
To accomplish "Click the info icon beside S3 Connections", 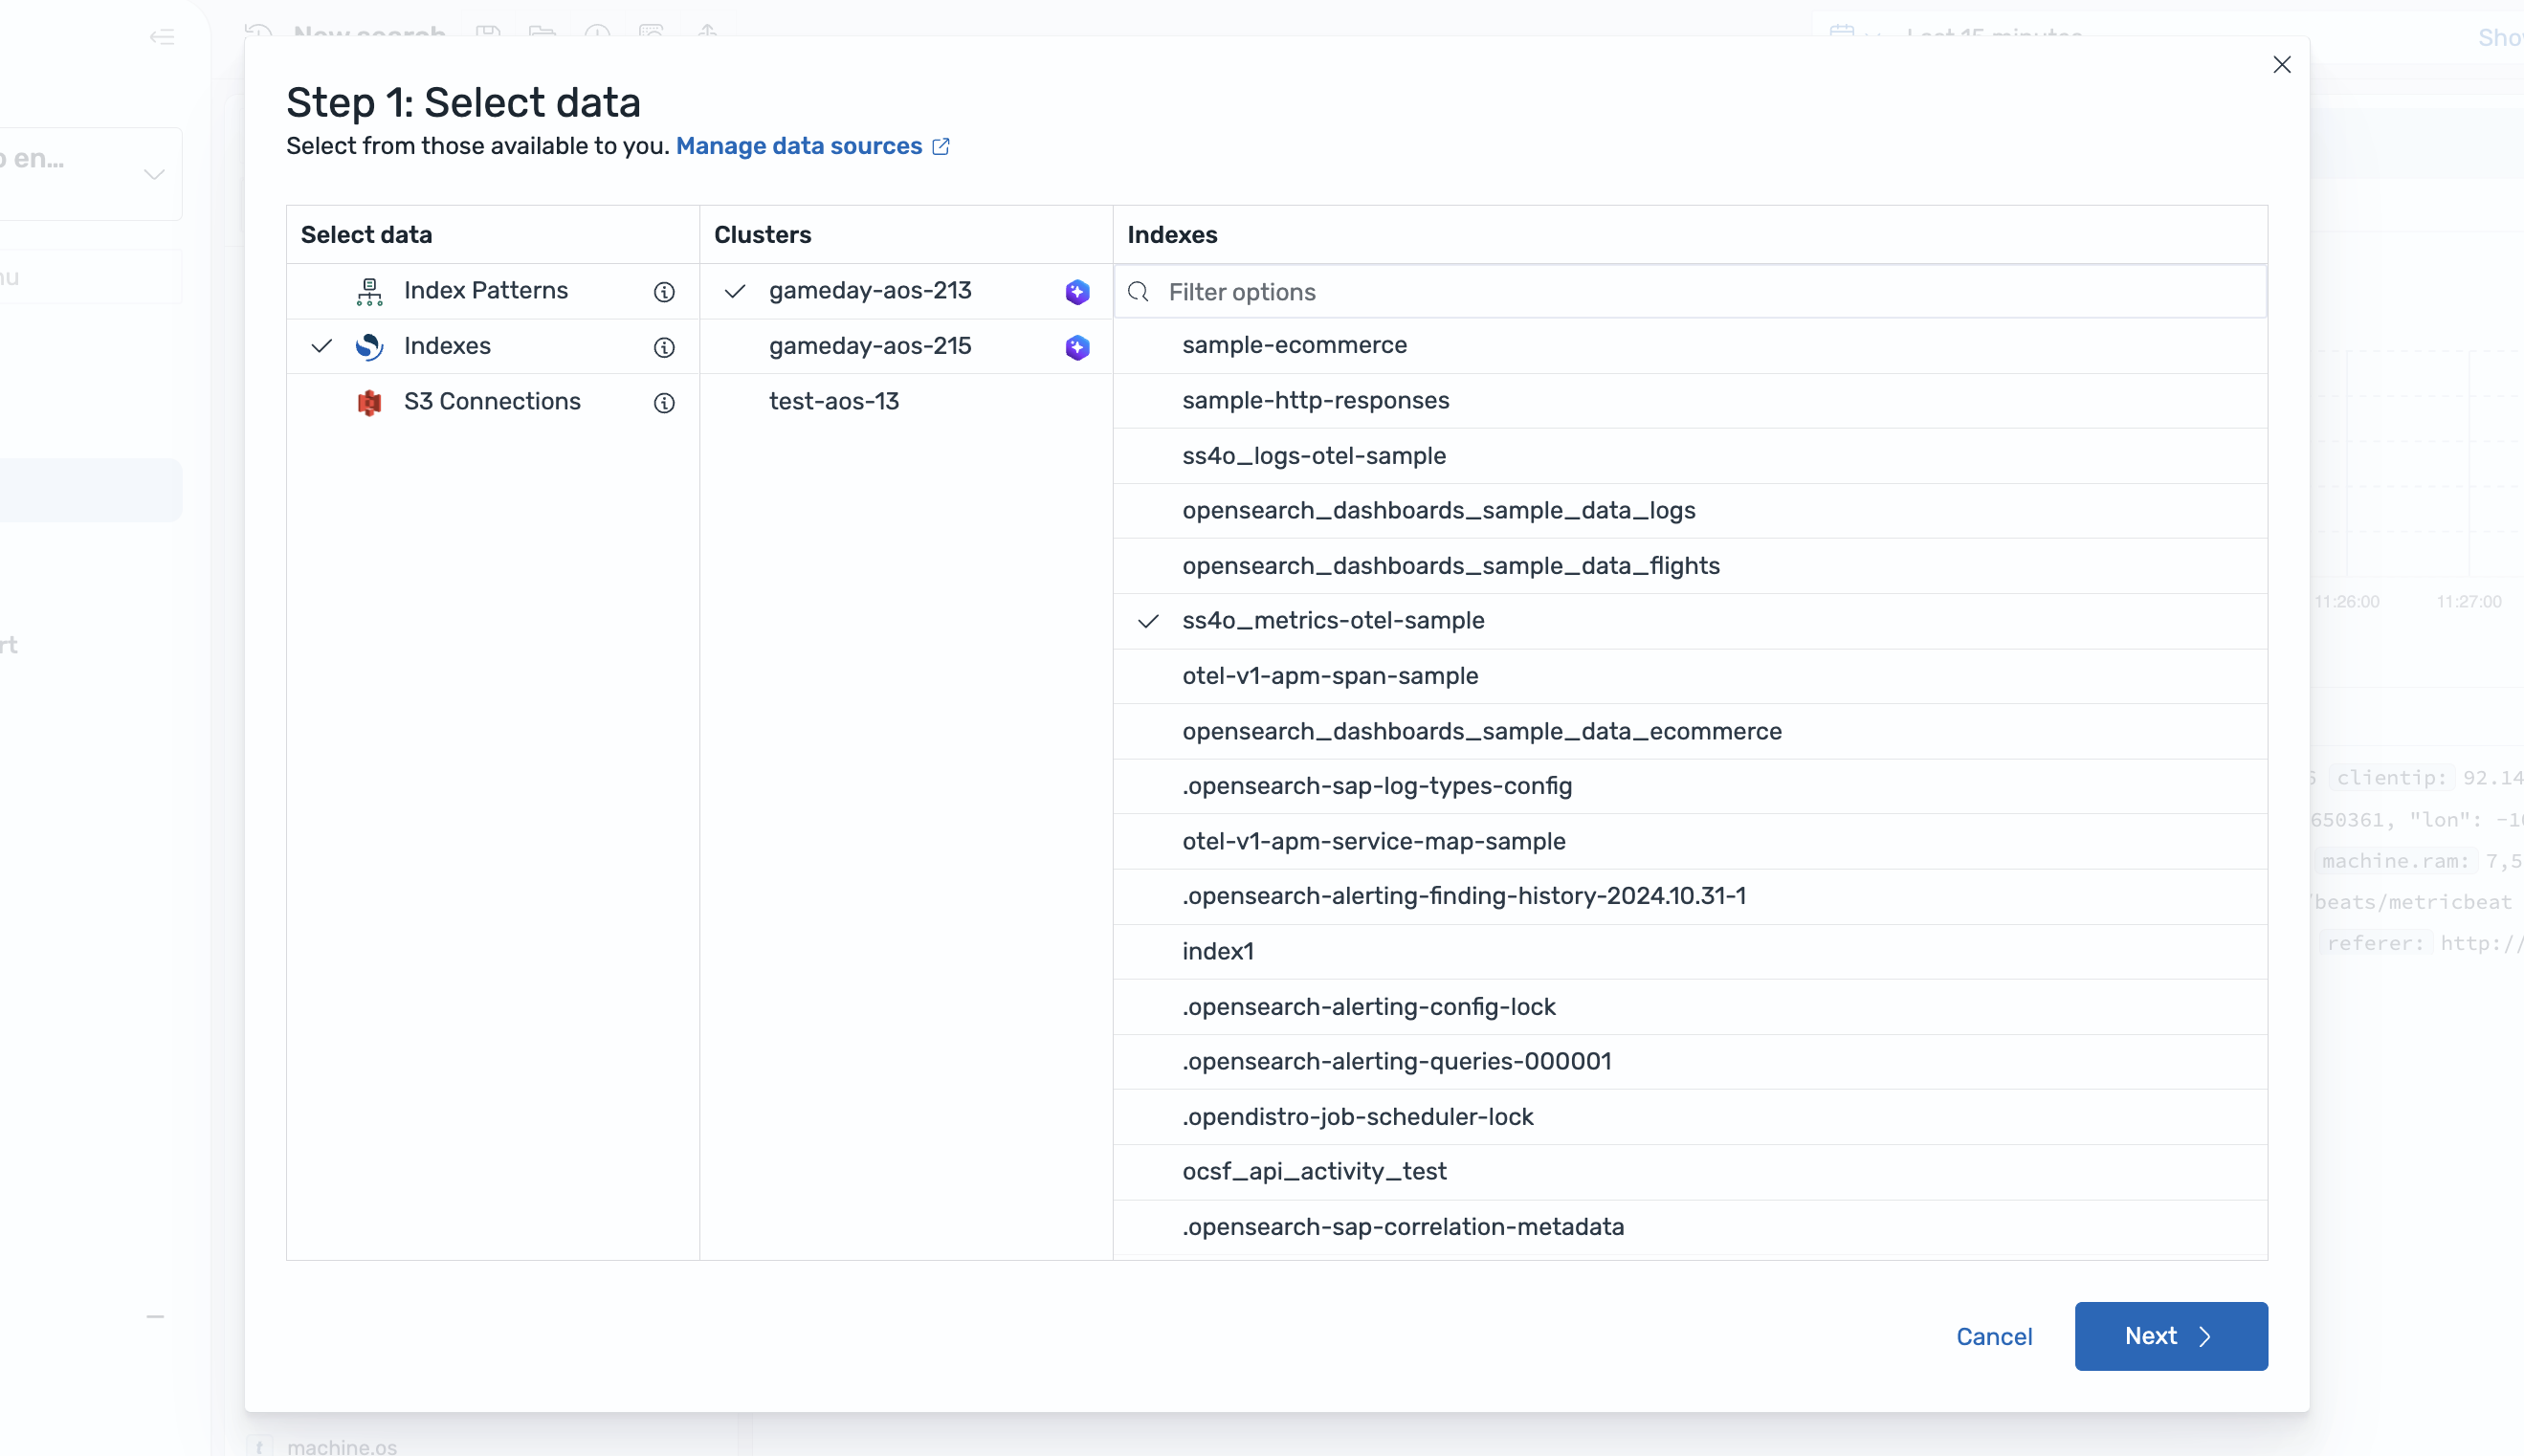I will tap(664, 403).
